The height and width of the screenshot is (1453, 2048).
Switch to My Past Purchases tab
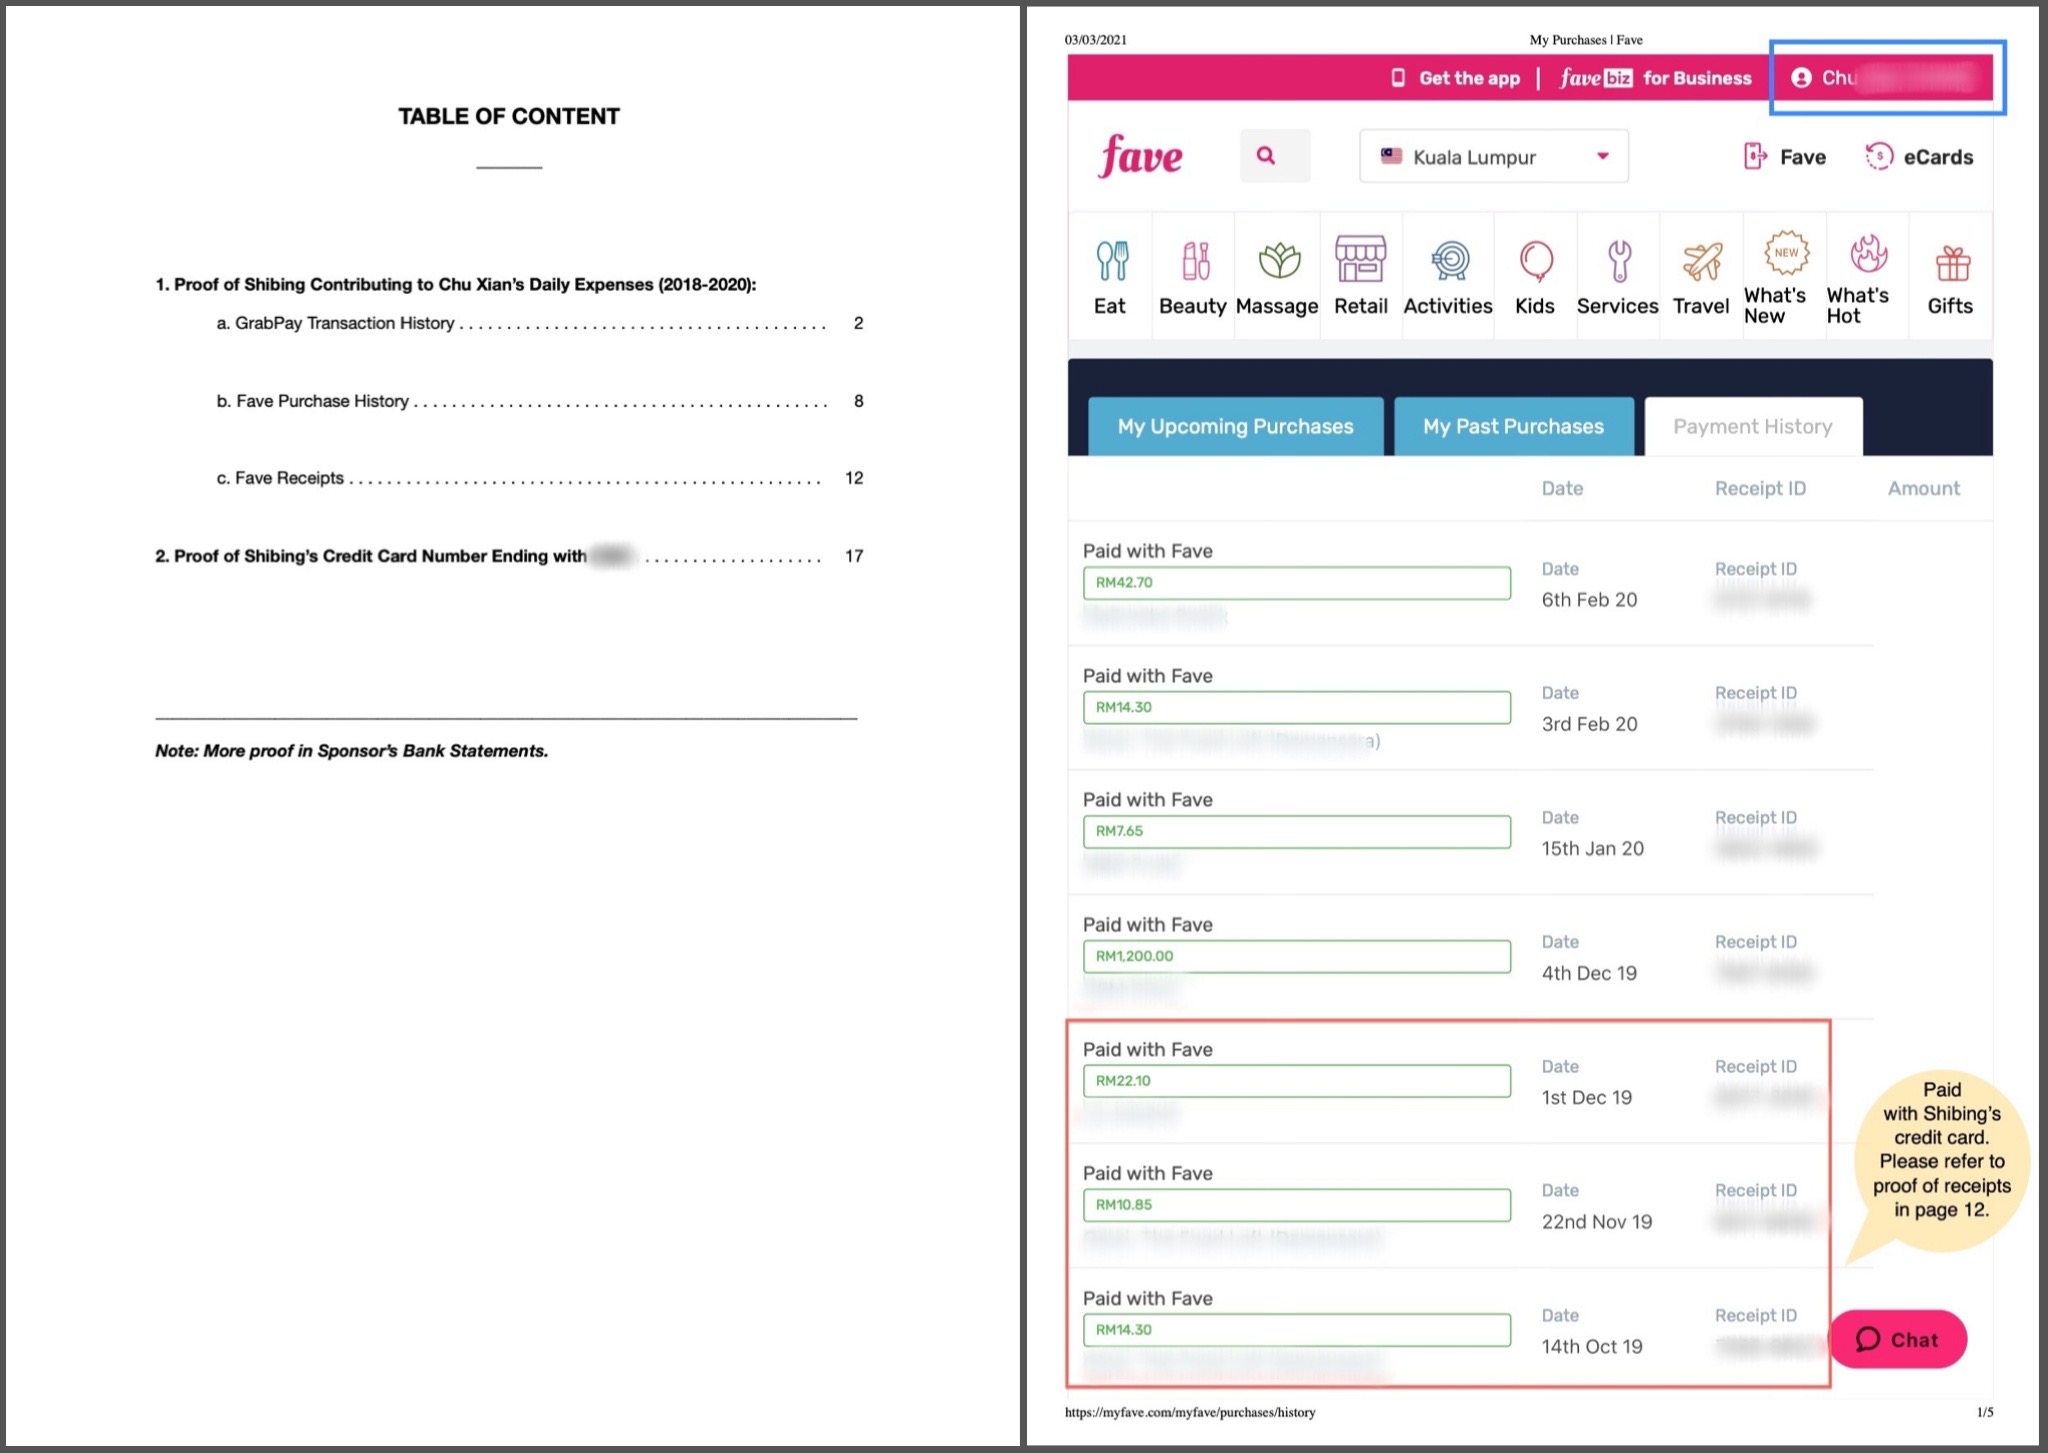coord(1513,427)
